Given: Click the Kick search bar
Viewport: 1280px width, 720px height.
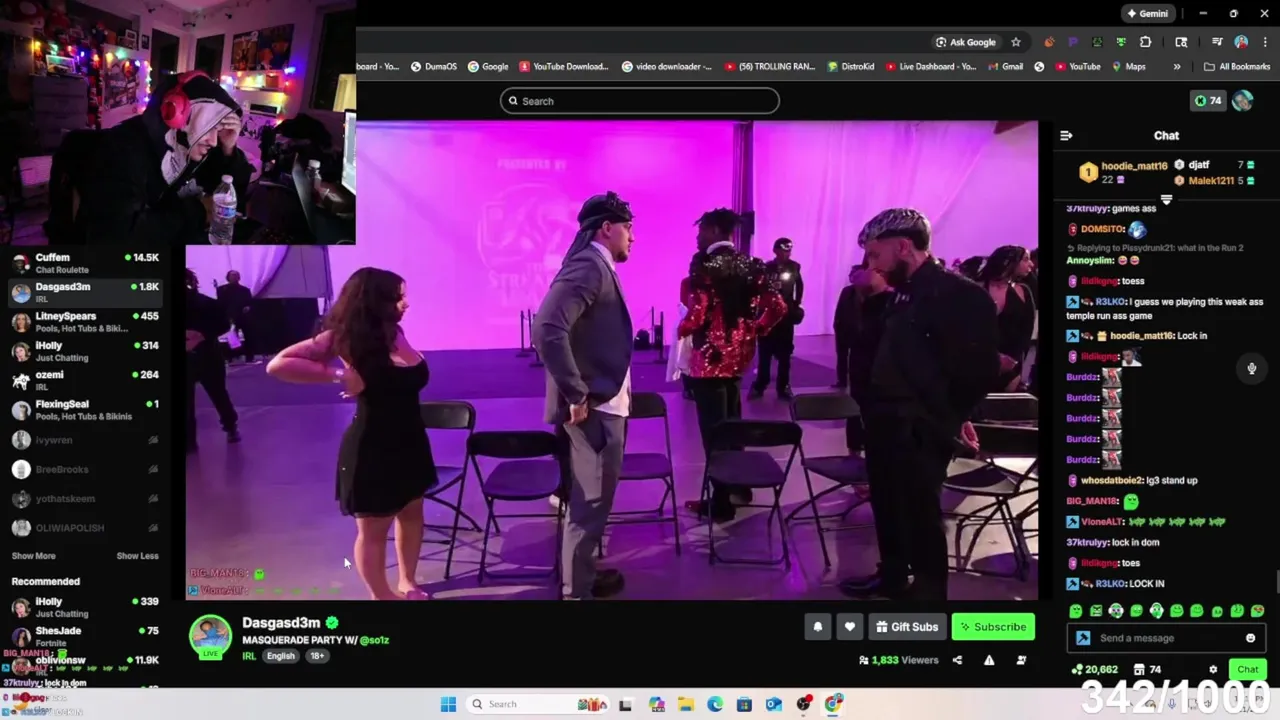Looking at the screenshot, I should [x=640, y=101].
